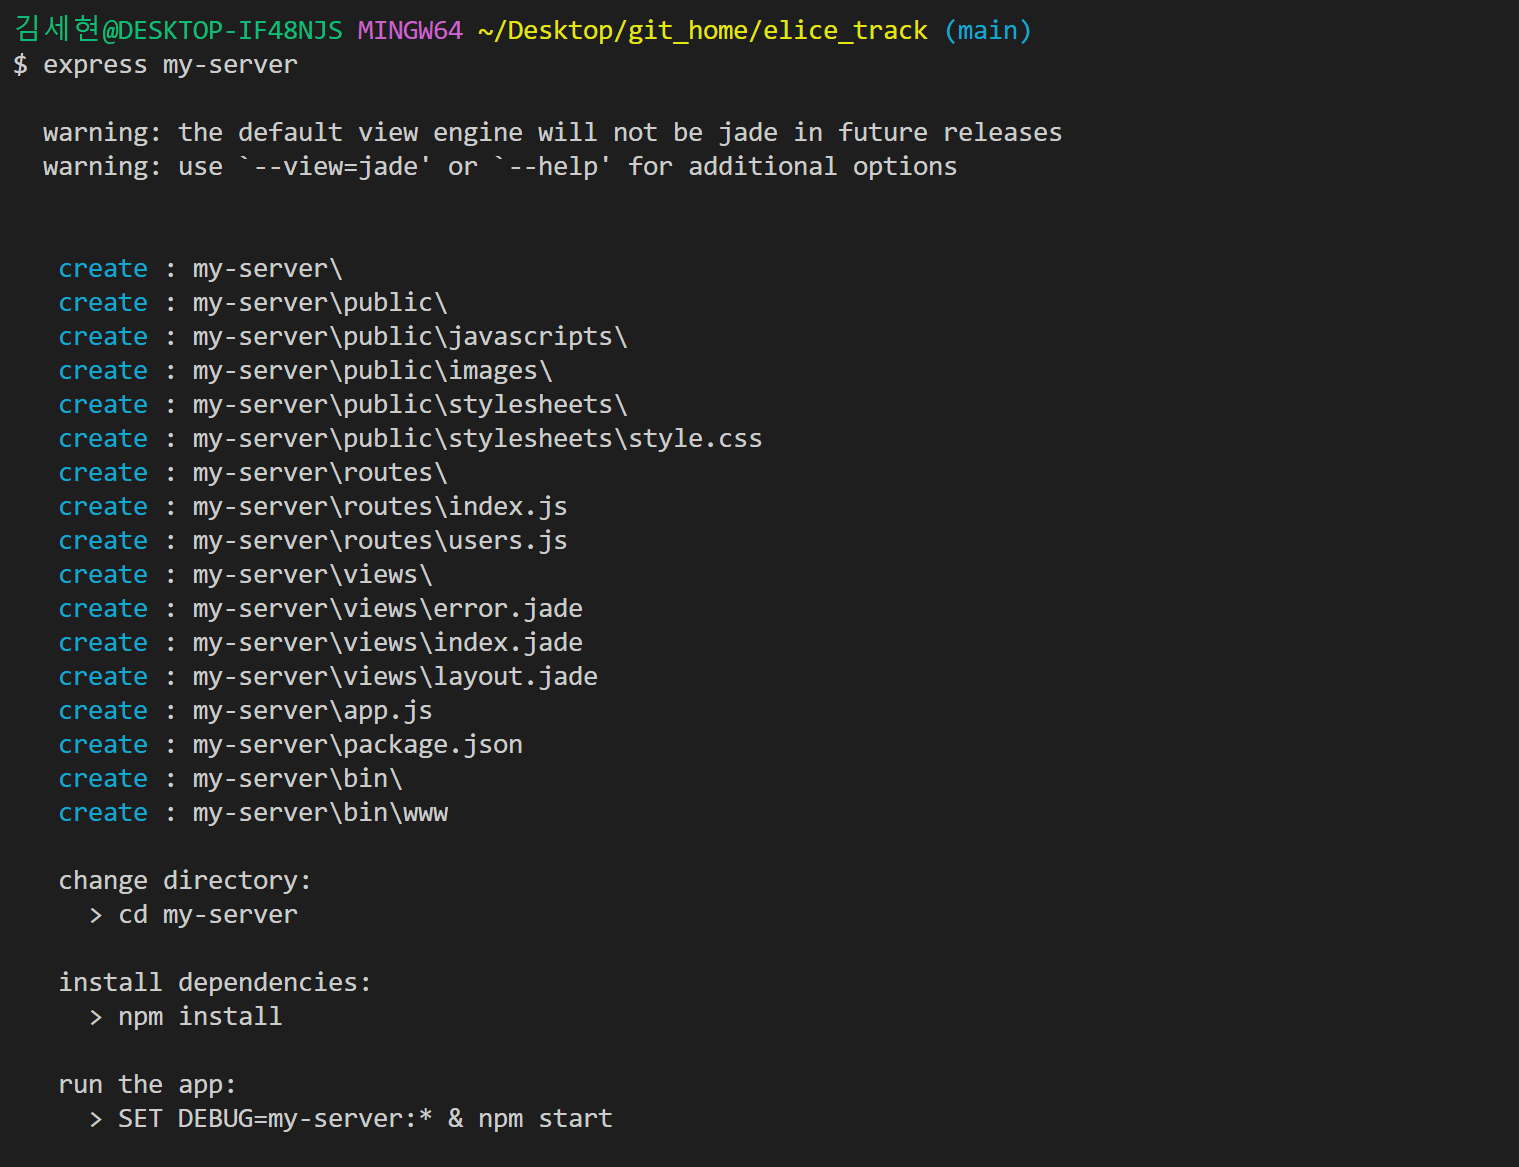Click the line 'my-server\views\index.jade'
Viewport: 1519px width, 1167px height.
[388, 643]
